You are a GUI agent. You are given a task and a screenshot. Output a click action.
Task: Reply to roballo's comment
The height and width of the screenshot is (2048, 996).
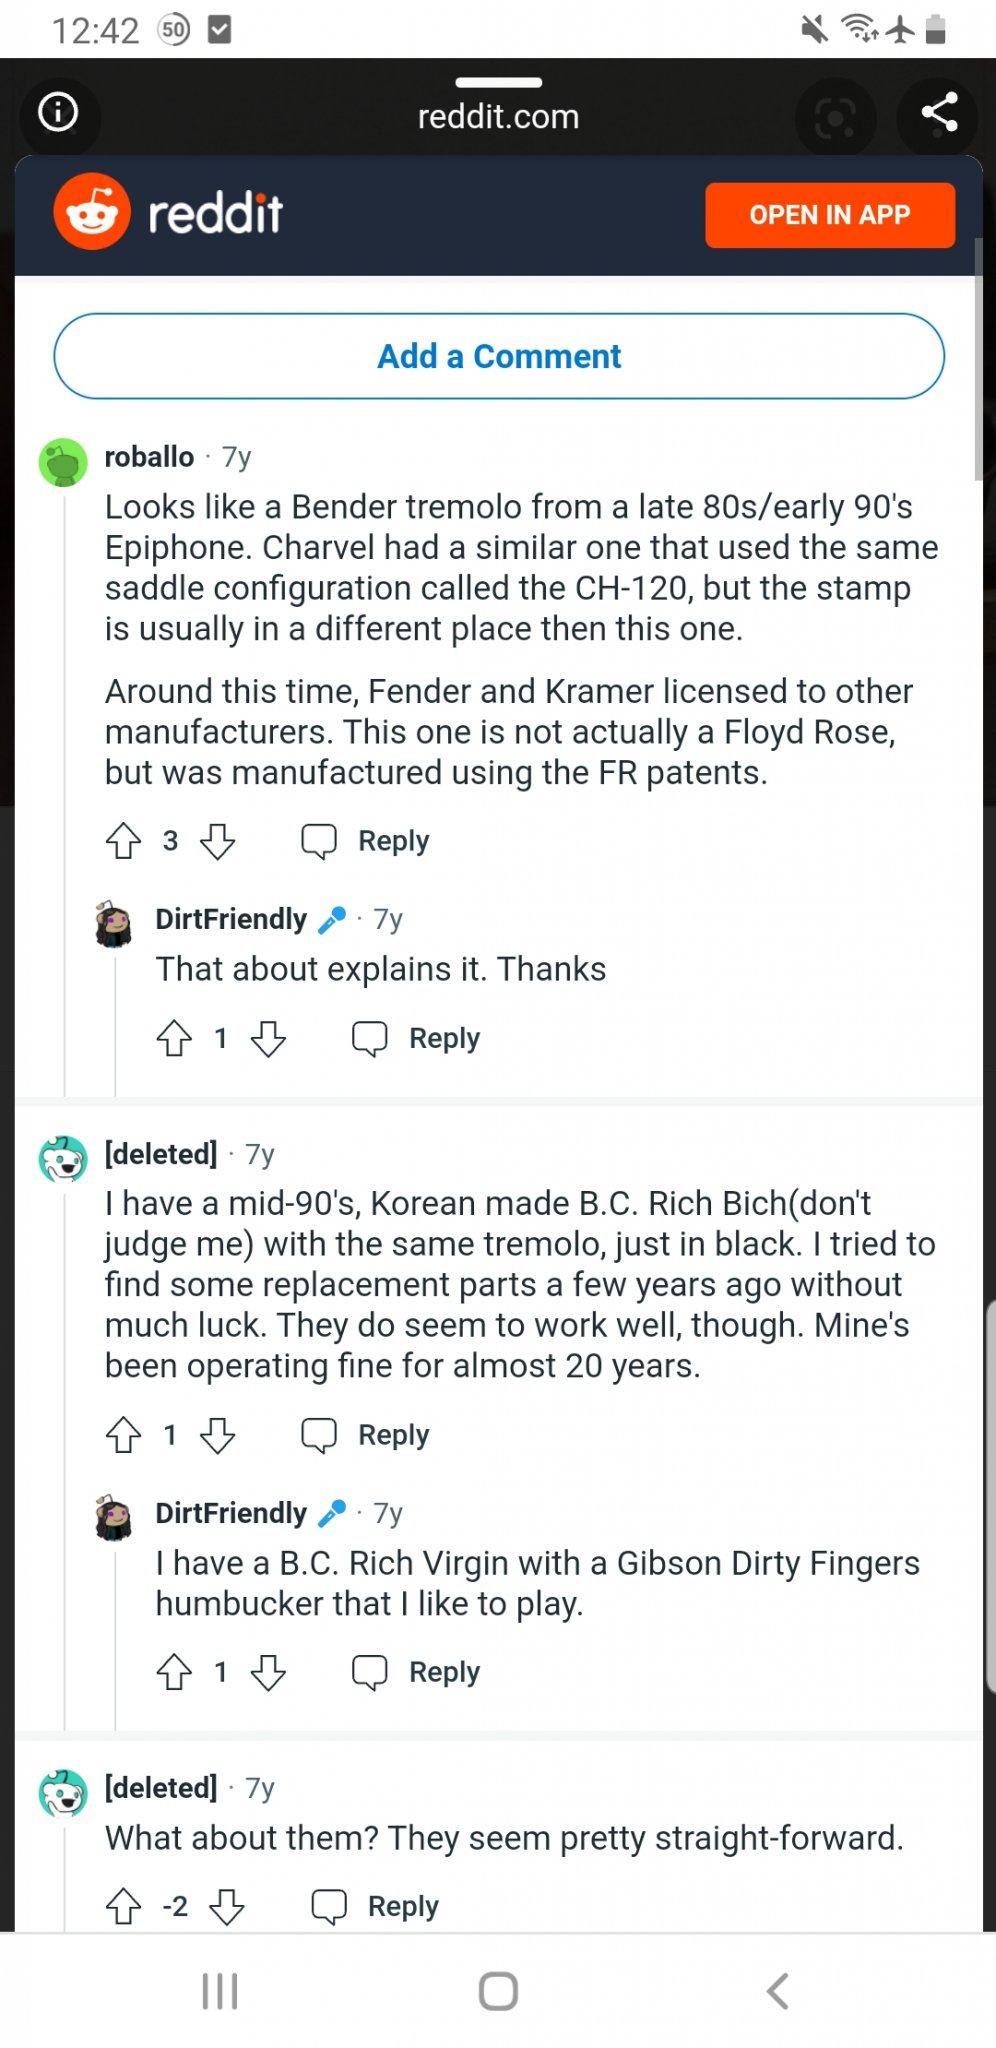pos(366,841)
